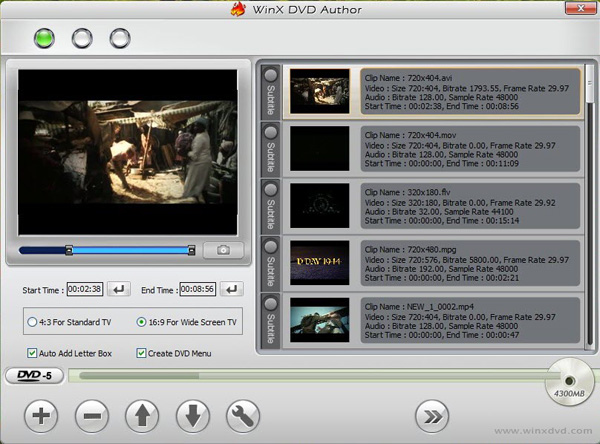
Task: Apply End Time with the enter arrow
Action: tap(232, 290)
